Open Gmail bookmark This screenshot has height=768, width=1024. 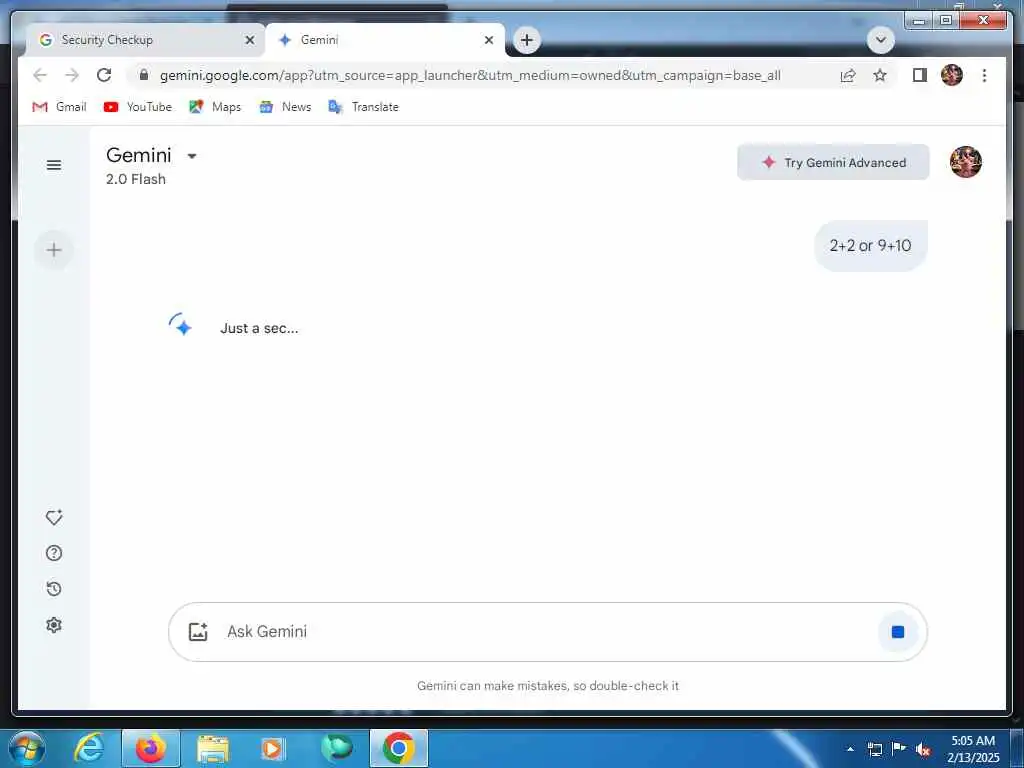[59, 106]
